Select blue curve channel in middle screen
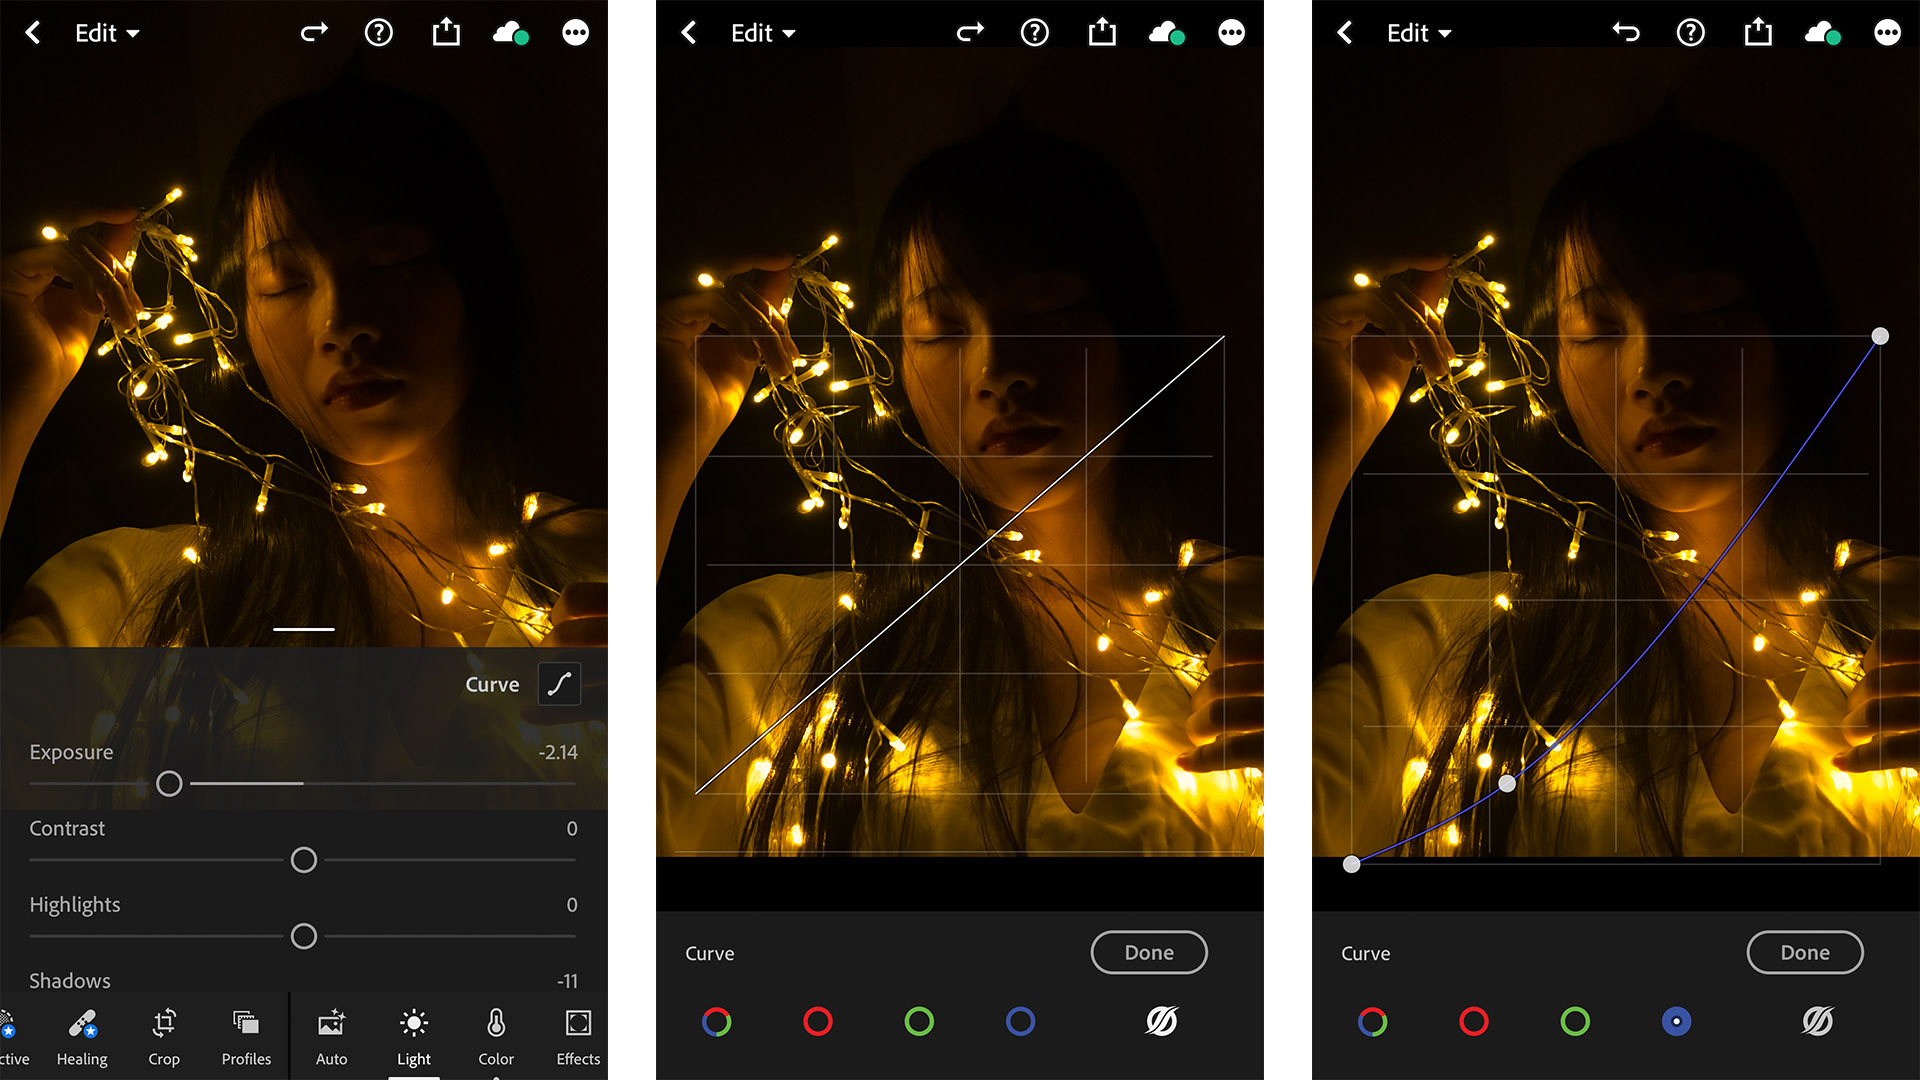The image size is (1920, 1080). pos(1020,1021)
